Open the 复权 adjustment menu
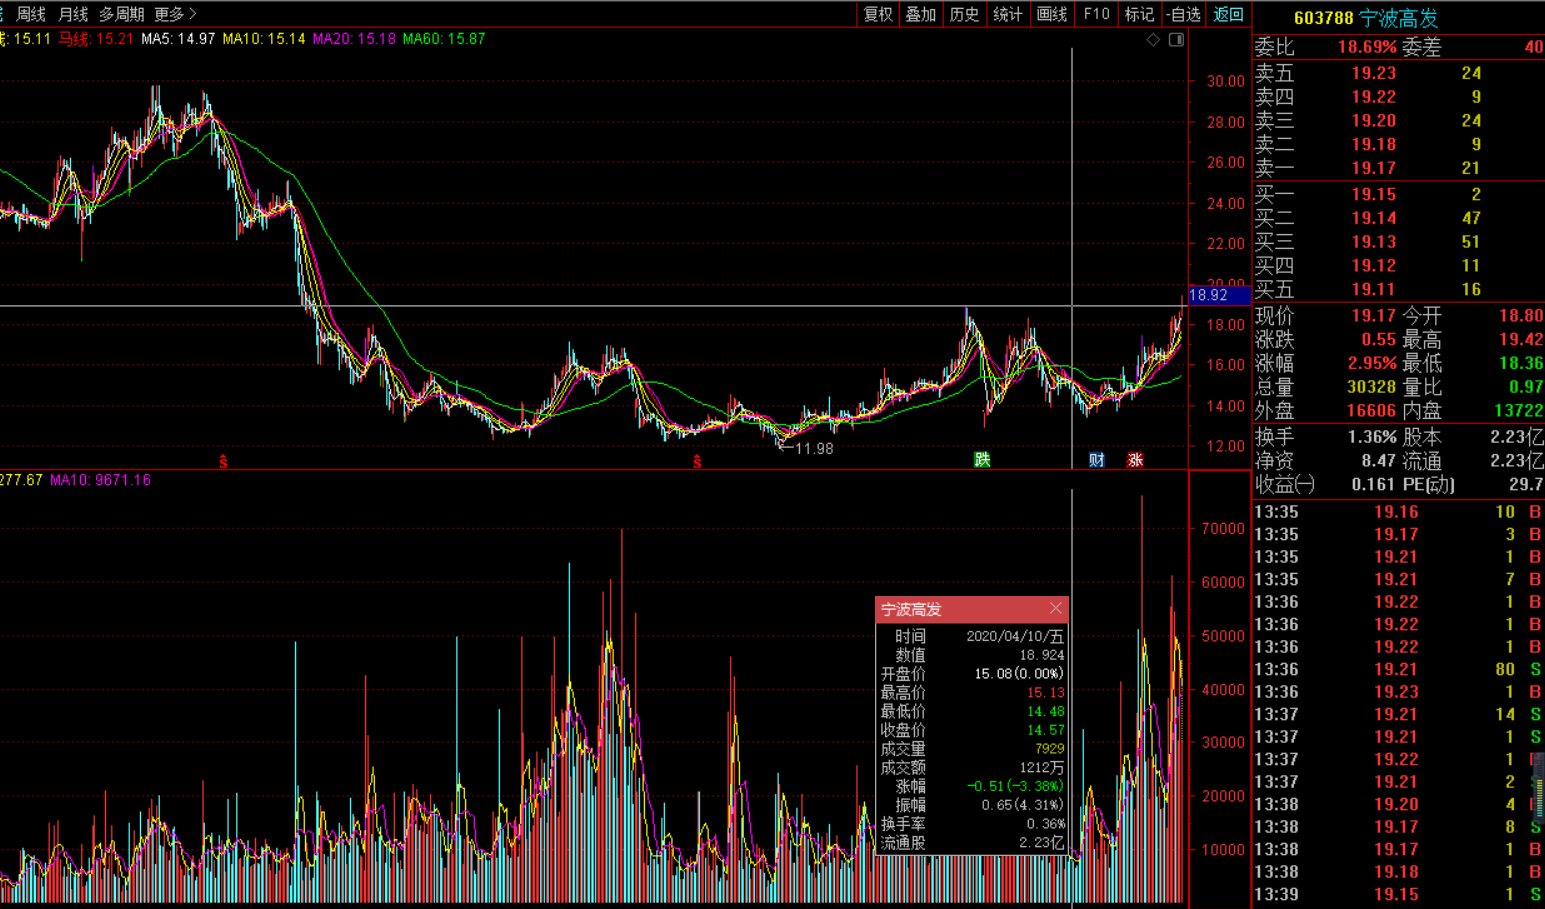The height and width of the screenshot is (909, 1545). click(878, 14)
